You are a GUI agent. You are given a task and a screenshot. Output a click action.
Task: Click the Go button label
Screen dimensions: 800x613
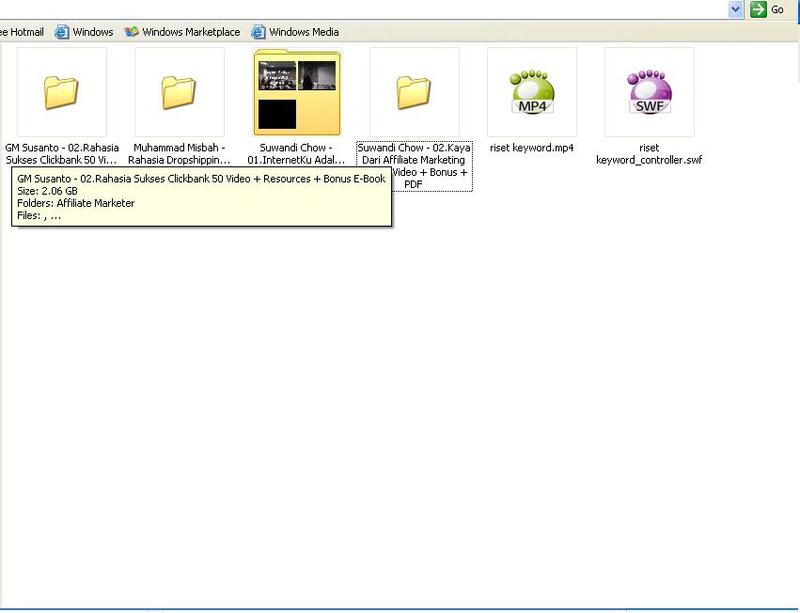click(x=777, y=9)
